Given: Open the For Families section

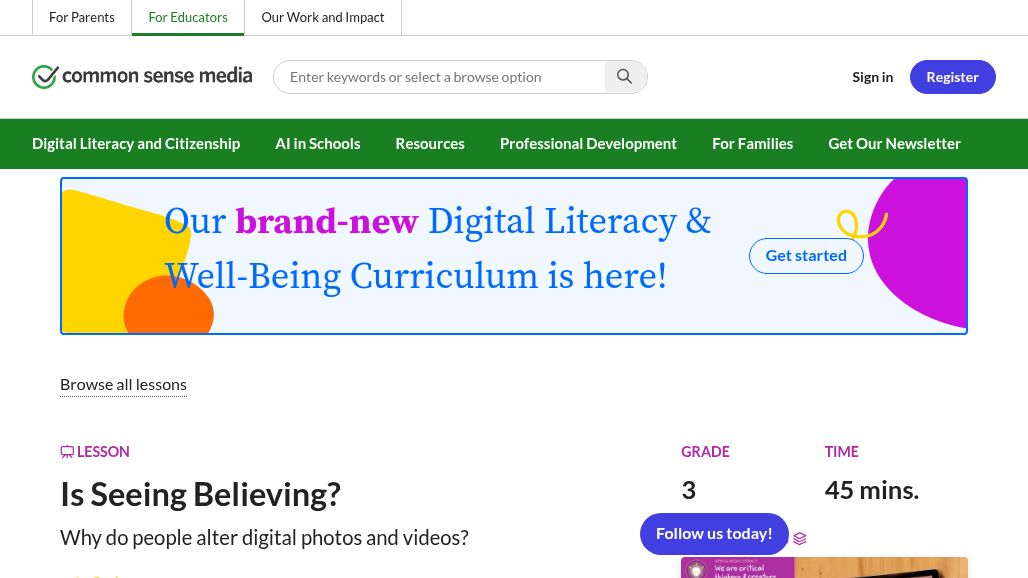Looking at the screenshot, I should [x=752, y=143].
